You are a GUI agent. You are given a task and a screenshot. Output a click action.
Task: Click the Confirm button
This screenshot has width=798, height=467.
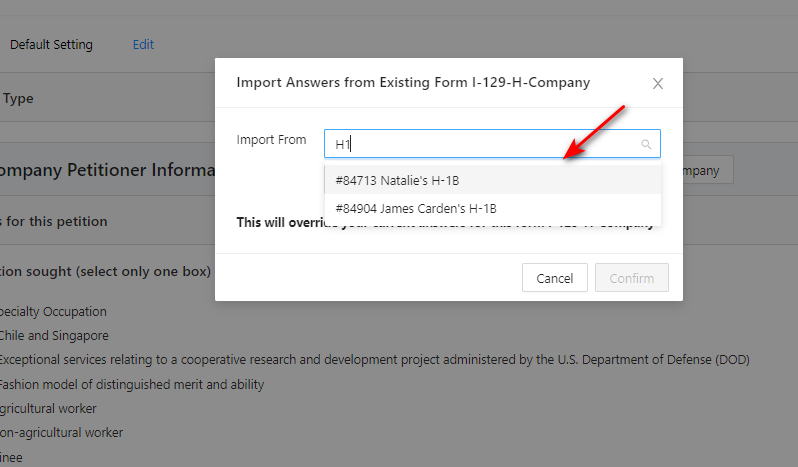[x=631, y=278]
